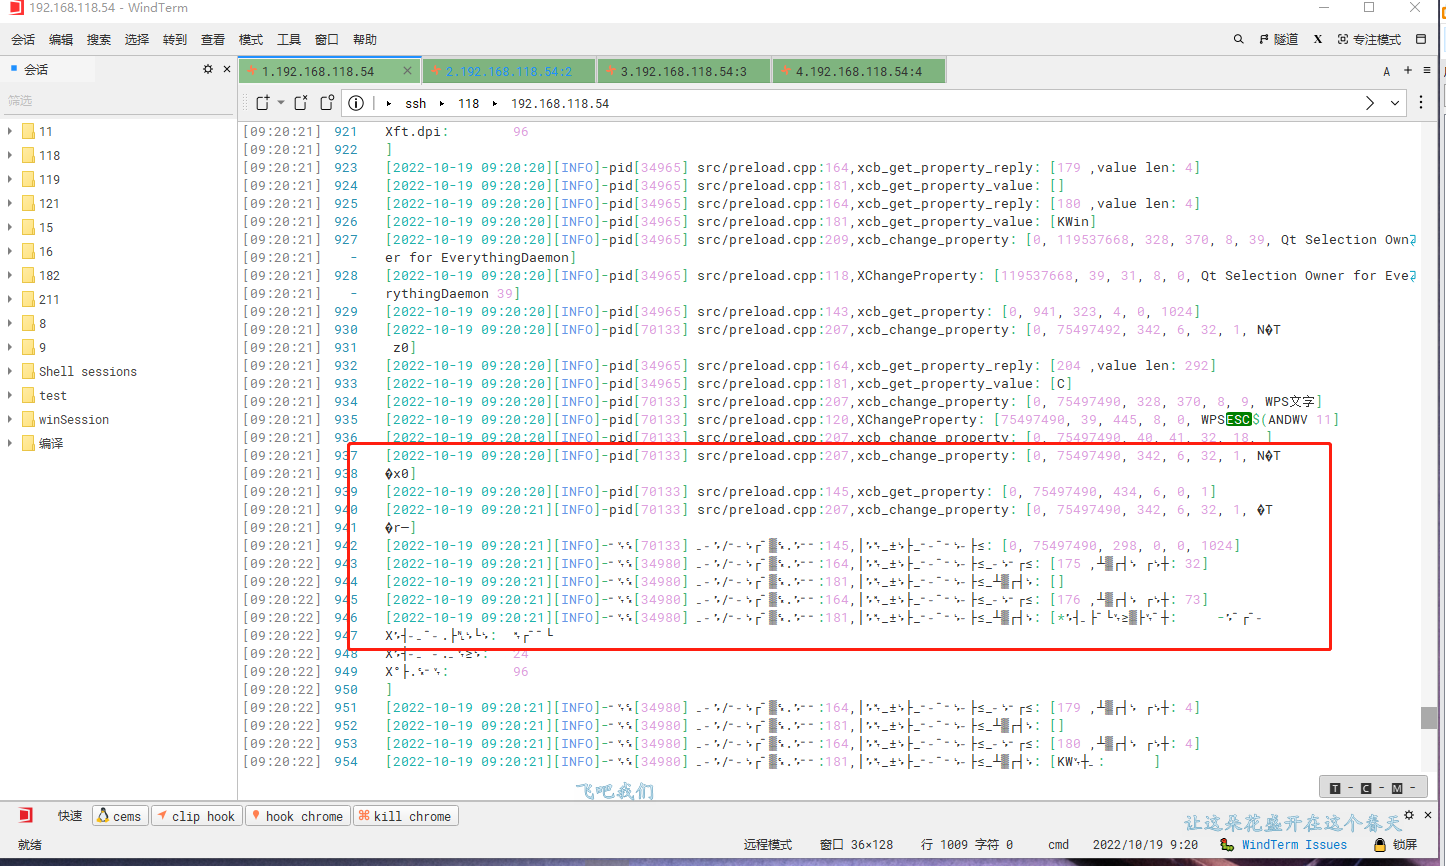Open the layout icon right of 专注模式

1421,40
